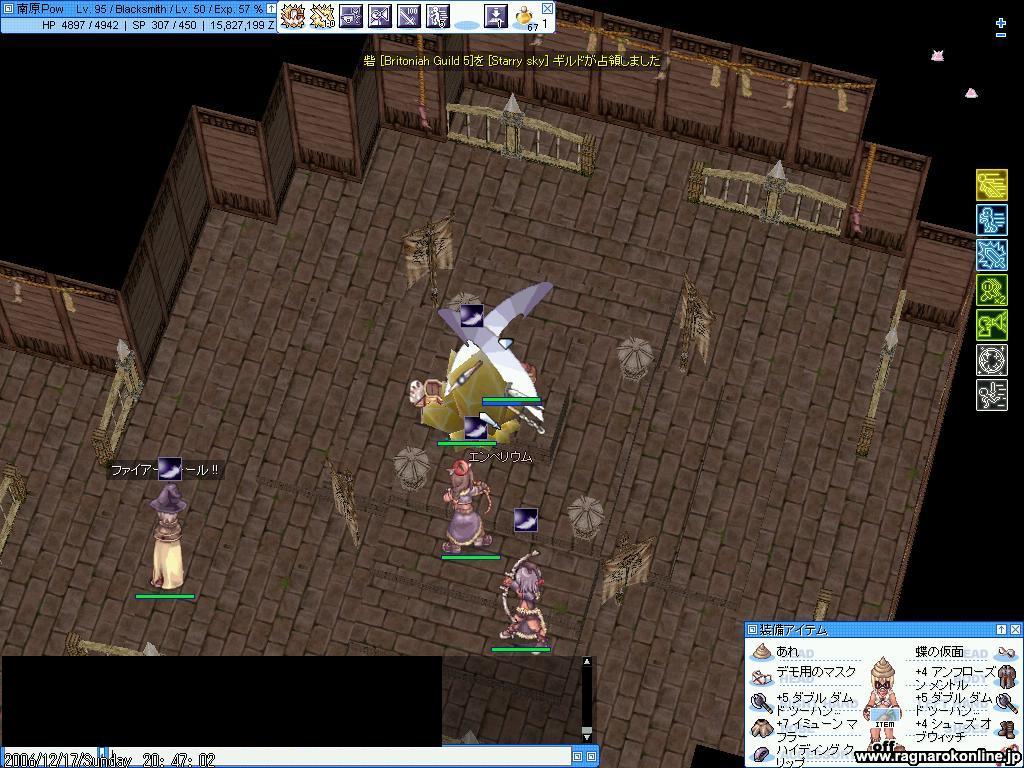The width and height of the screenshot is (1024, 768).
Task: Click the デモ用のマスク item name
Action: (x=816, y=671)
